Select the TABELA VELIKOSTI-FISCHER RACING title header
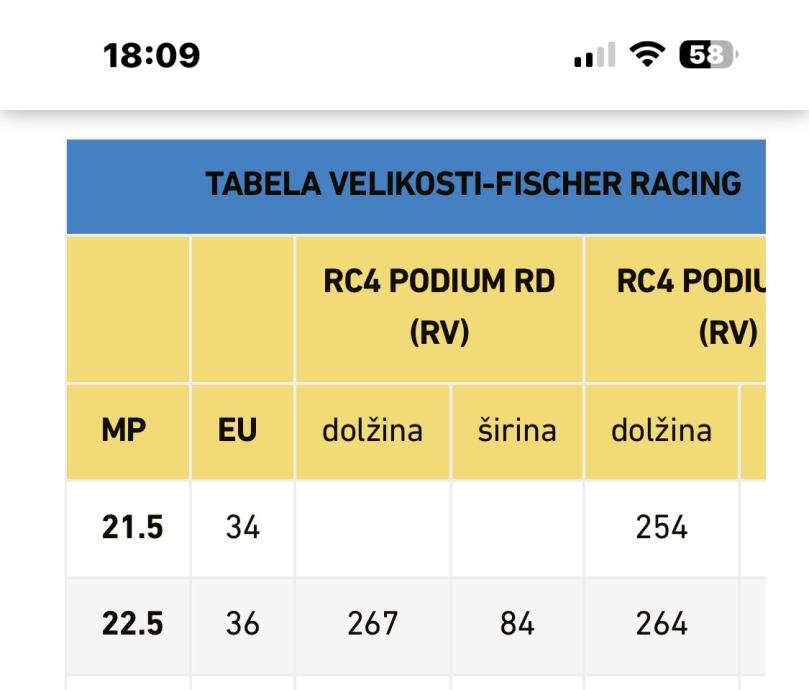 point(473,184)
